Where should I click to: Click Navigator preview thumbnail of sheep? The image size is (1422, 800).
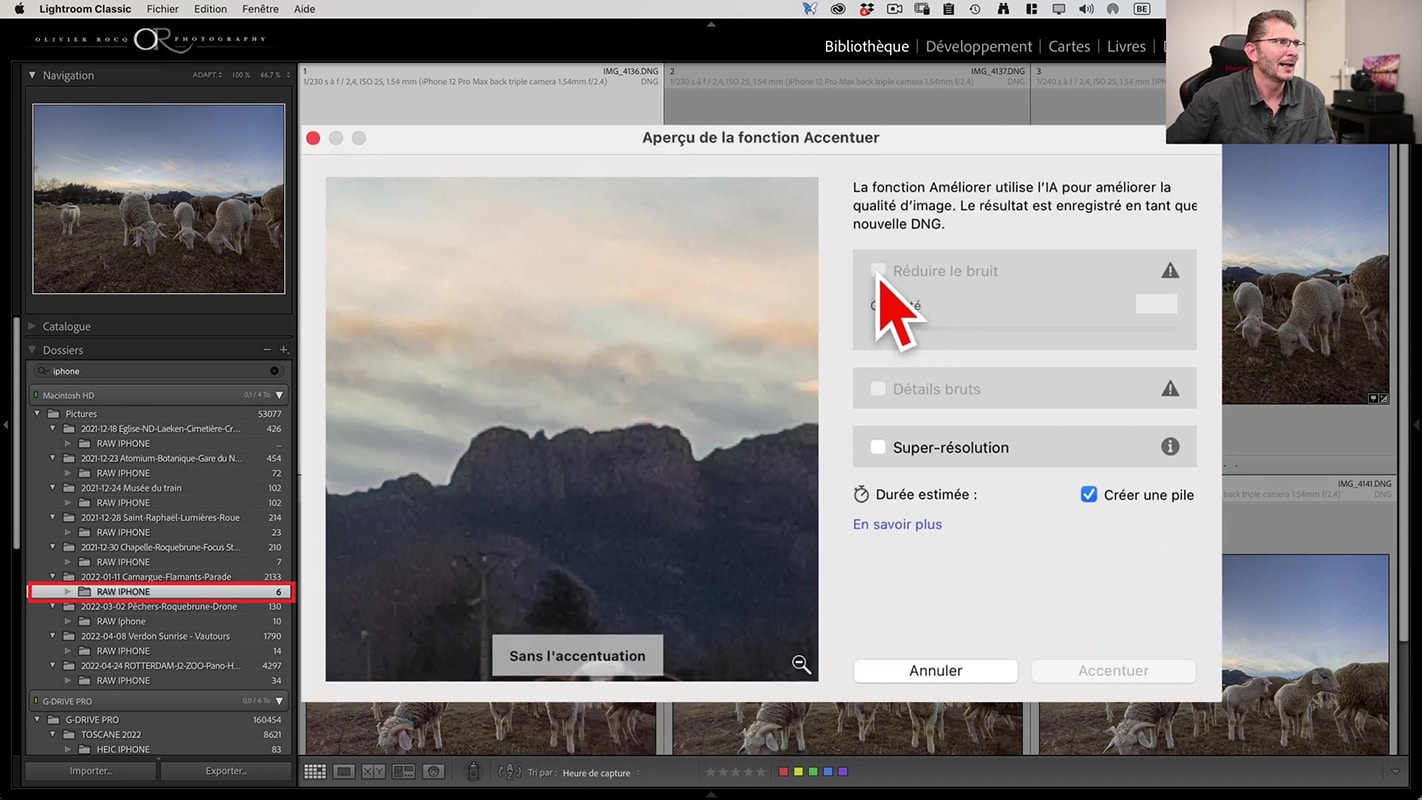[x=159, y=199]
